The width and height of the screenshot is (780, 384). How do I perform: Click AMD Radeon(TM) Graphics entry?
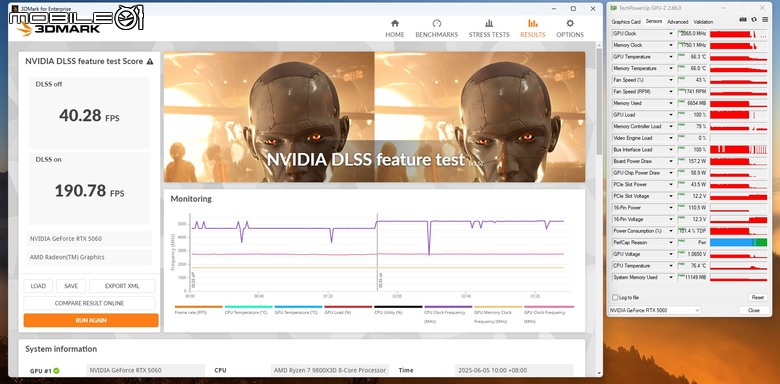tap(90, 258)
